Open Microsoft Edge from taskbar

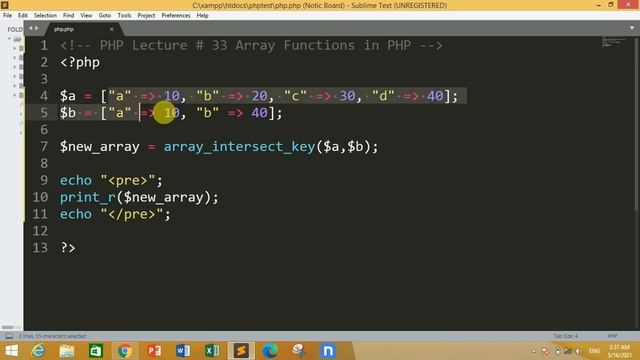coord(270,351)
